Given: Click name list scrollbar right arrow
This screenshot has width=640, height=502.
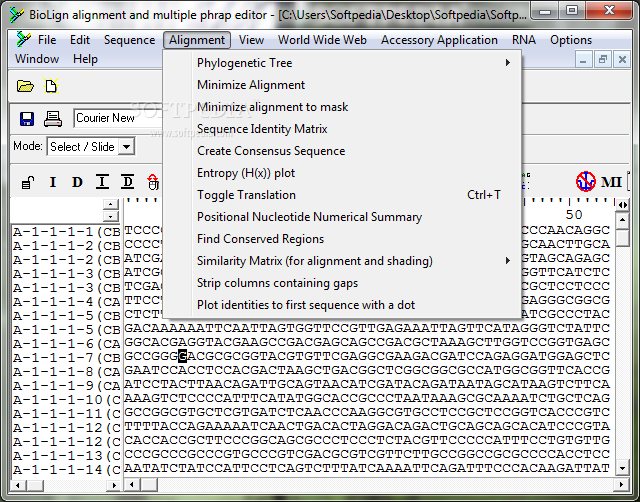Looking at the screenshot, I should pyautogui.click(x=114, y=485).
